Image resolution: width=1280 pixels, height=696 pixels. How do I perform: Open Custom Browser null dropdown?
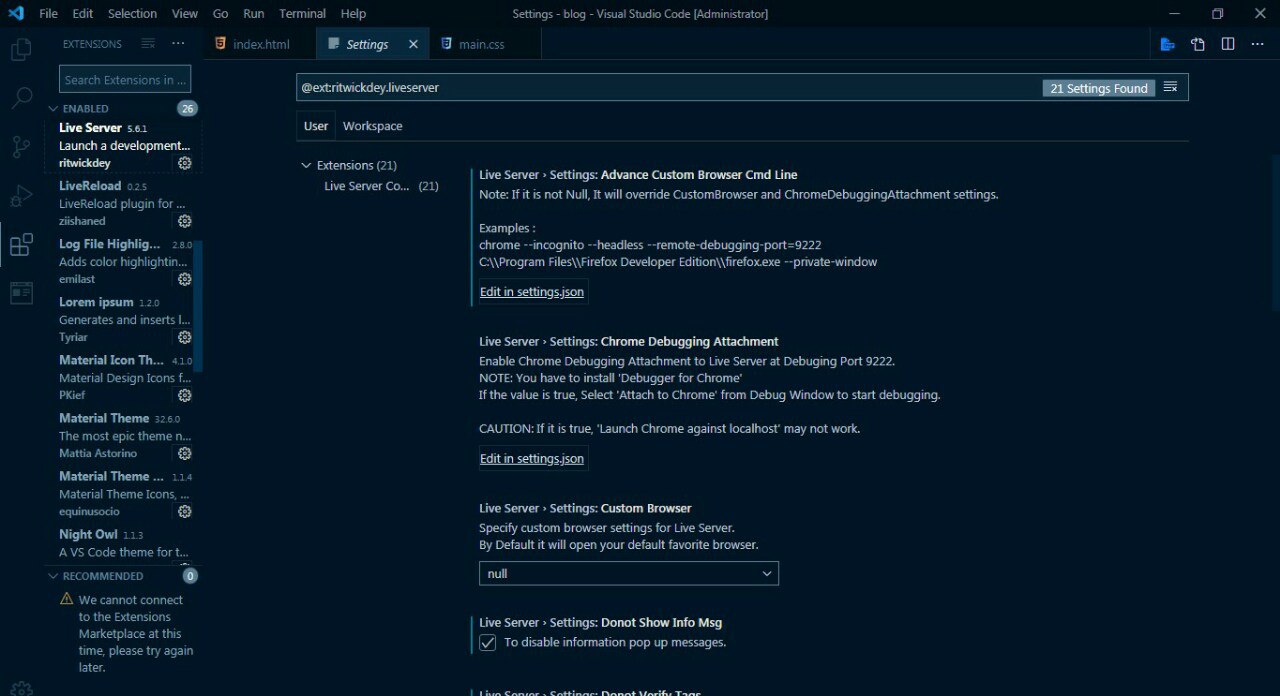coord(628,573)
